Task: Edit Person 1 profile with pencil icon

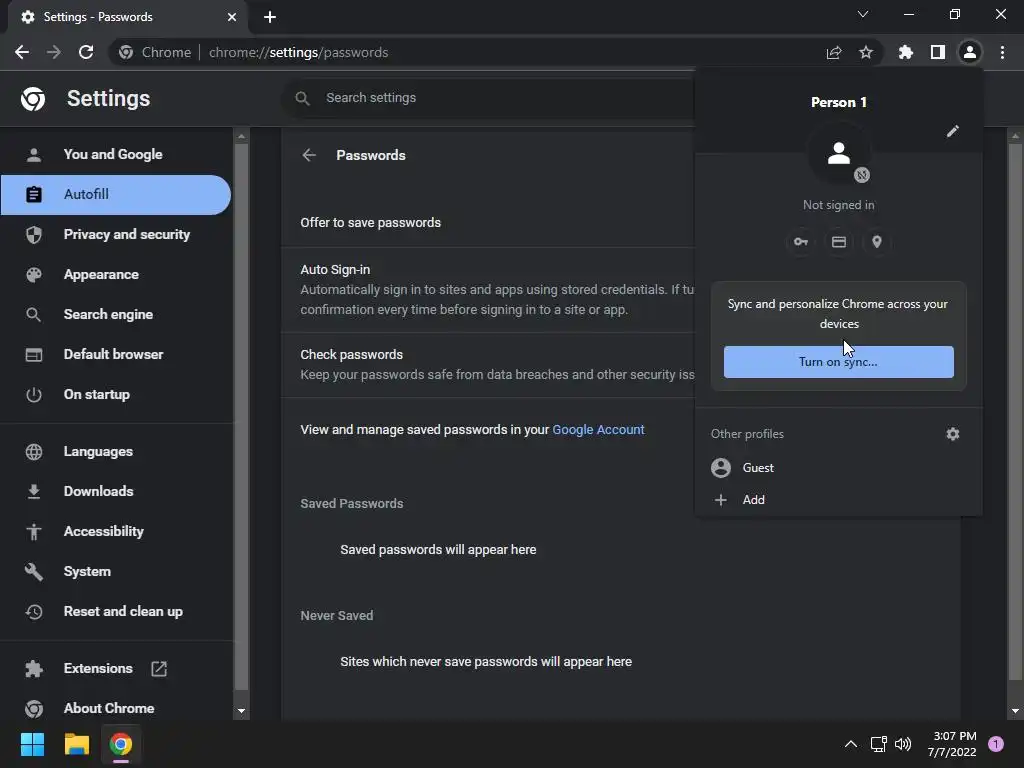Action: point(953,131)
